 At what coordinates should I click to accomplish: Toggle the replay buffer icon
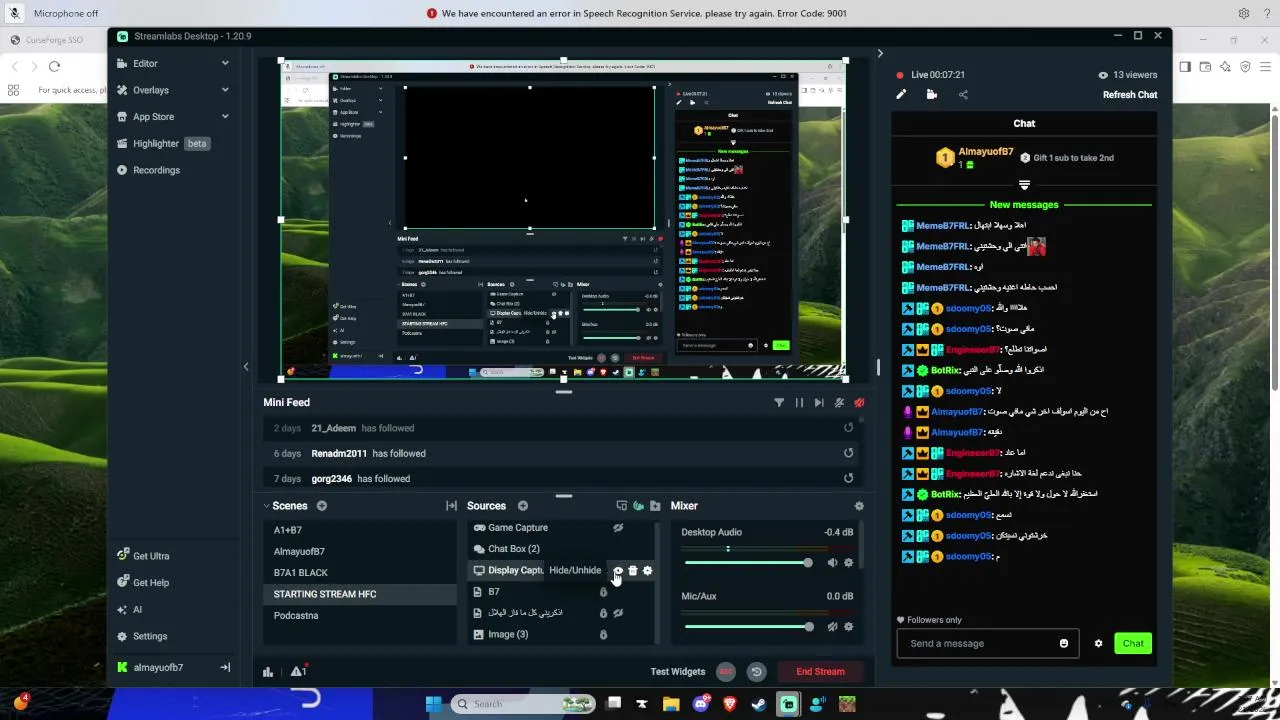756,672
